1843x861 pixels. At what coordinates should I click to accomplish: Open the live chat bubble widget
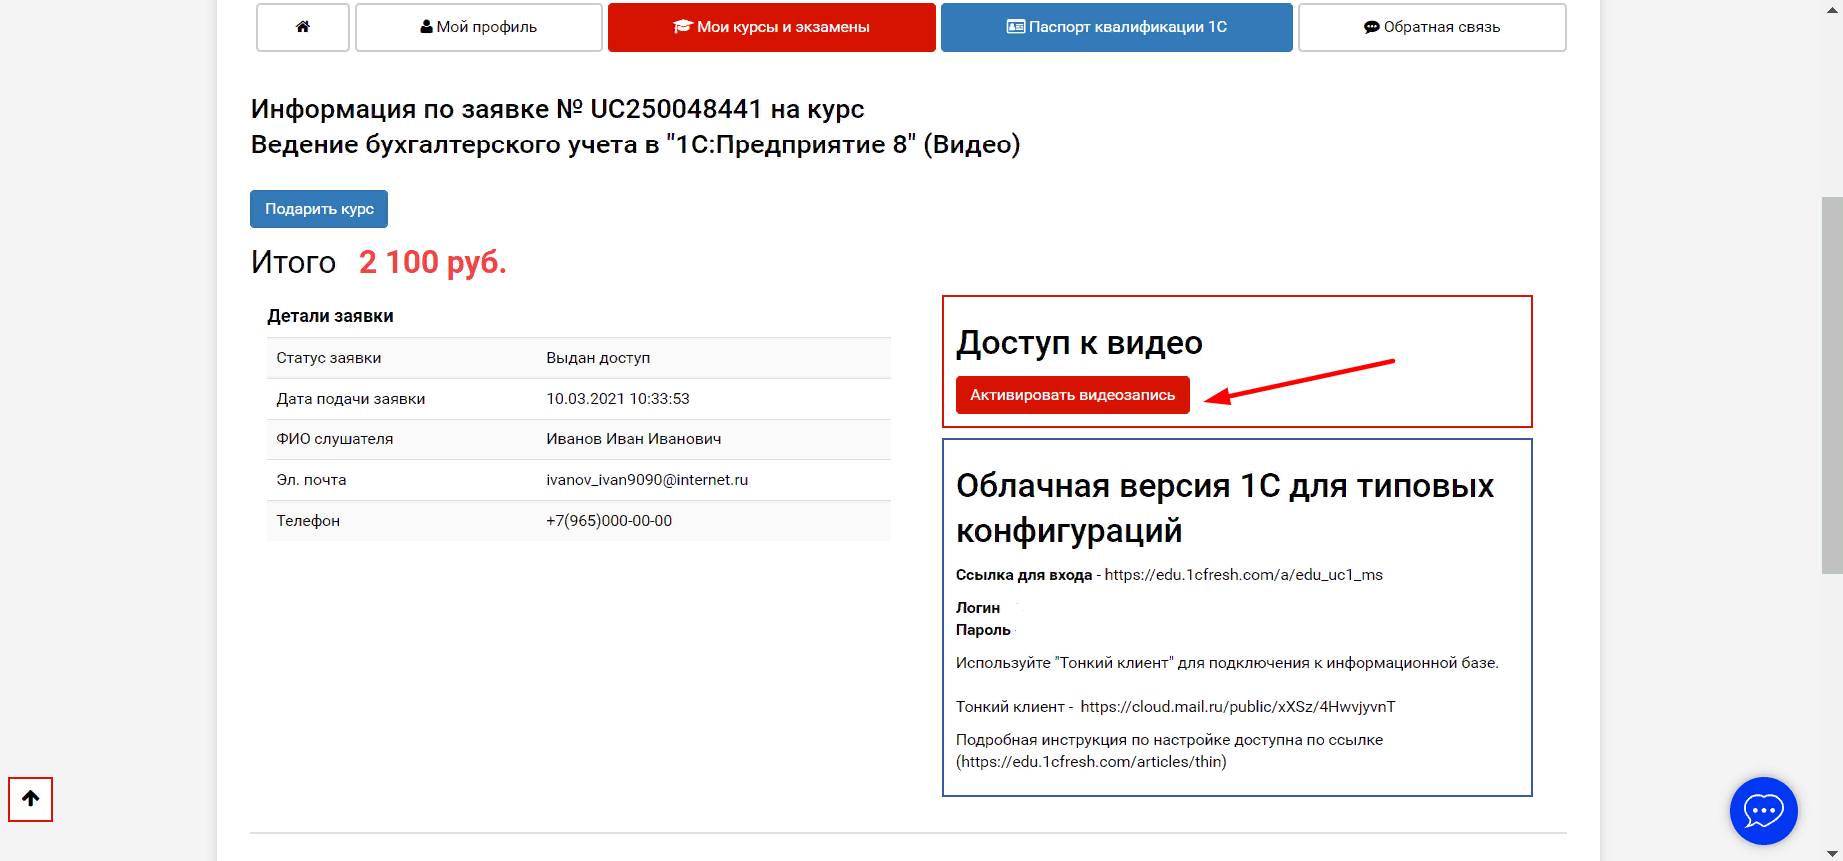[x=1763, y=810]
